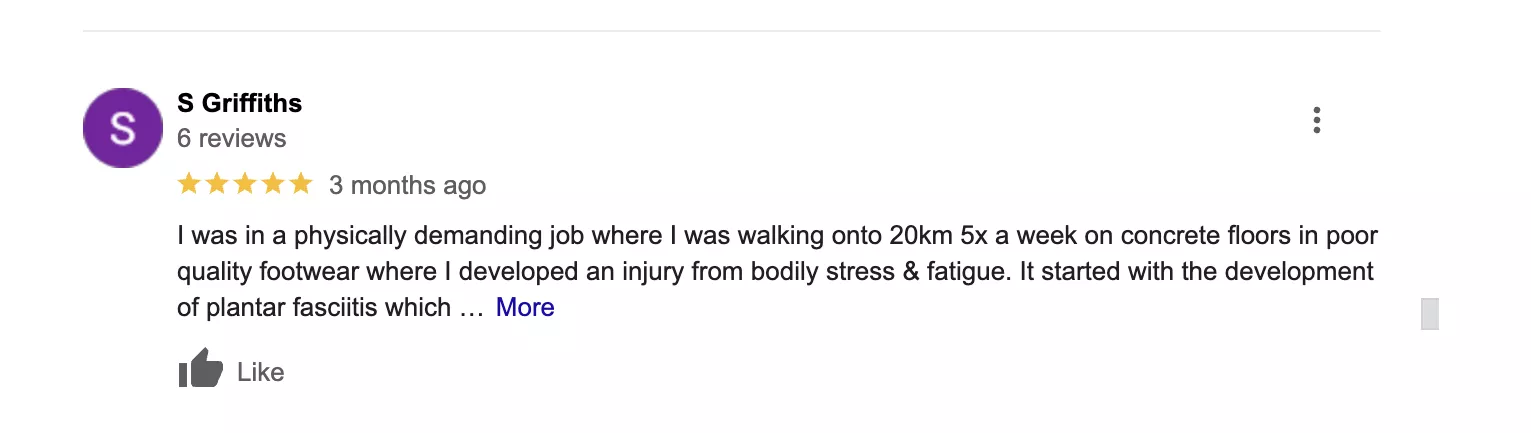Click the horizontal divider above the review
The height and width of the screenshot is (433, 1531).
click(731, 31)
